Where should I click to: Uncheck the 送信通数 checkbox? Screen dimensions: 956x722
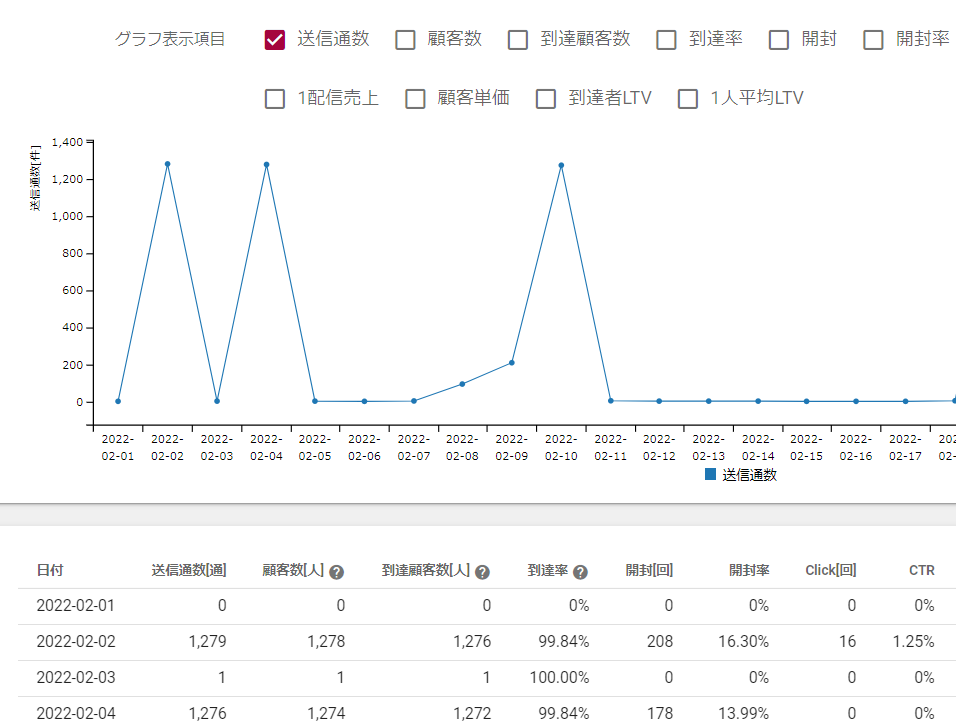coord(275,40)
